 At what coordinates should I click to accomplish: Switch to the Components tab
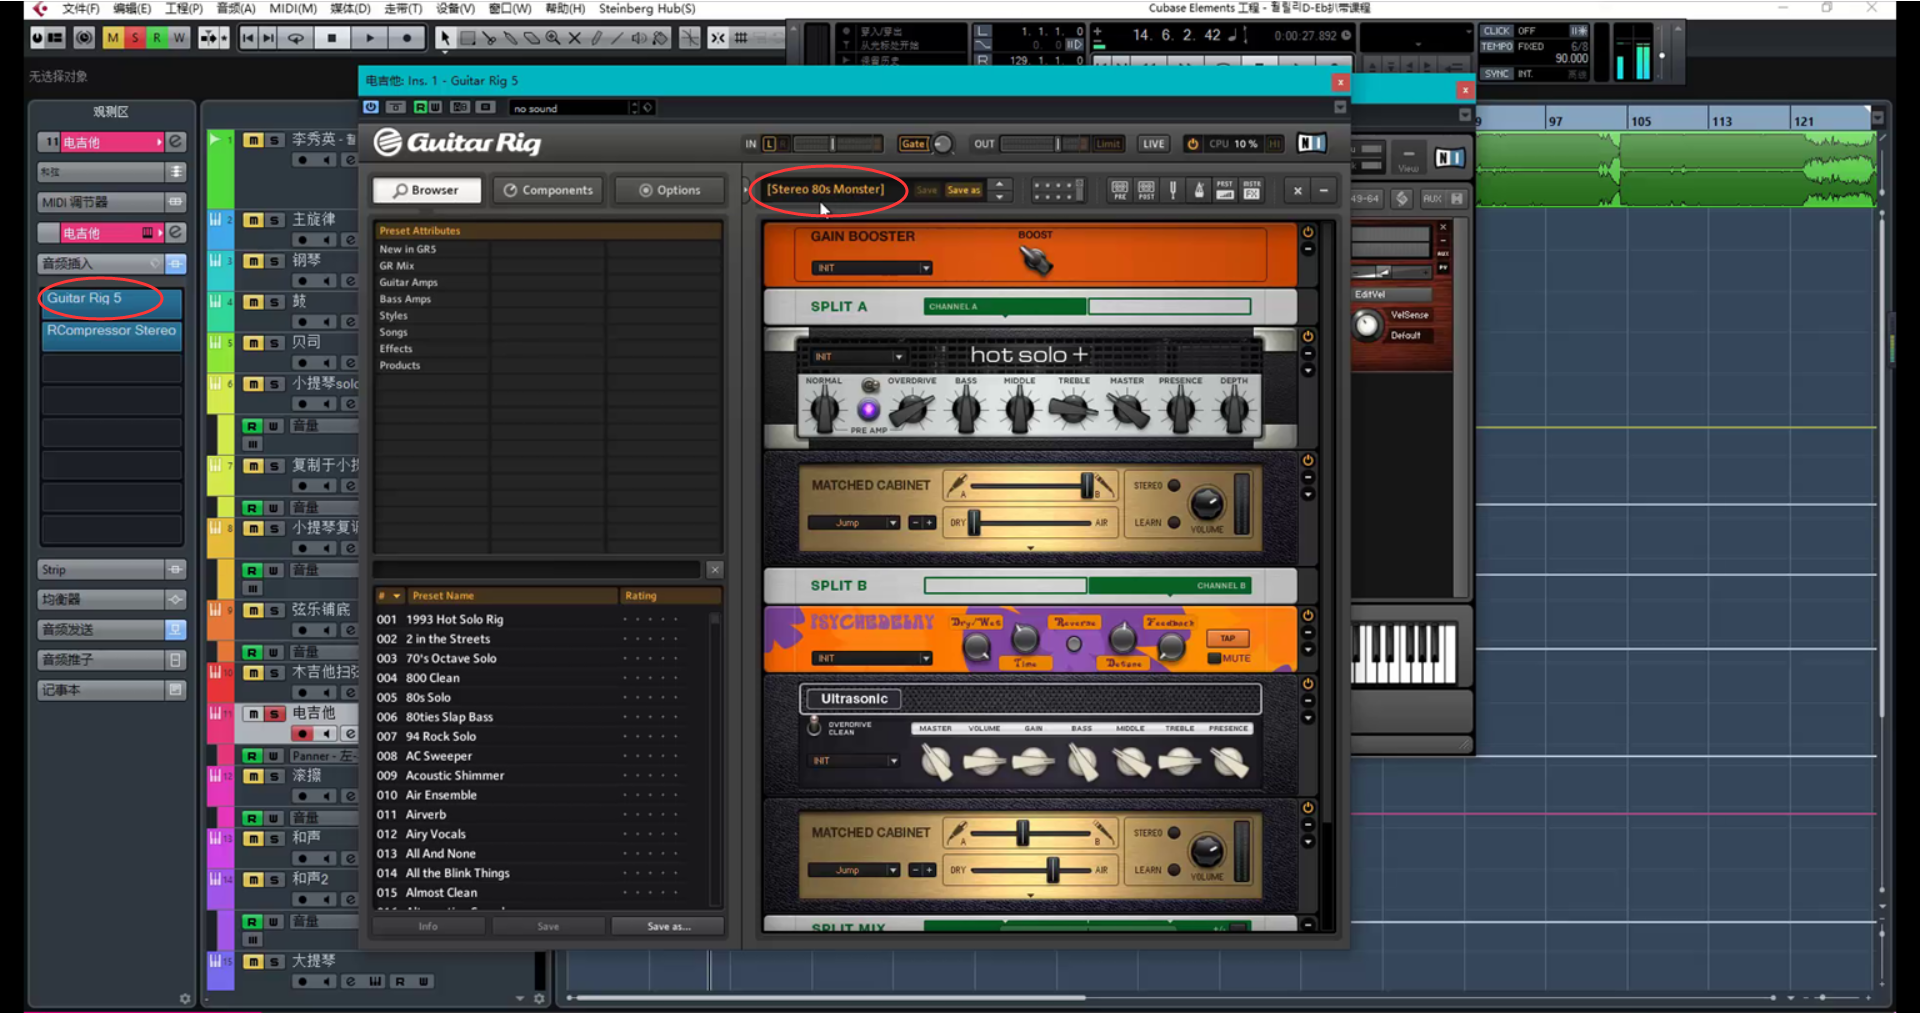click(x=548, y=190)
